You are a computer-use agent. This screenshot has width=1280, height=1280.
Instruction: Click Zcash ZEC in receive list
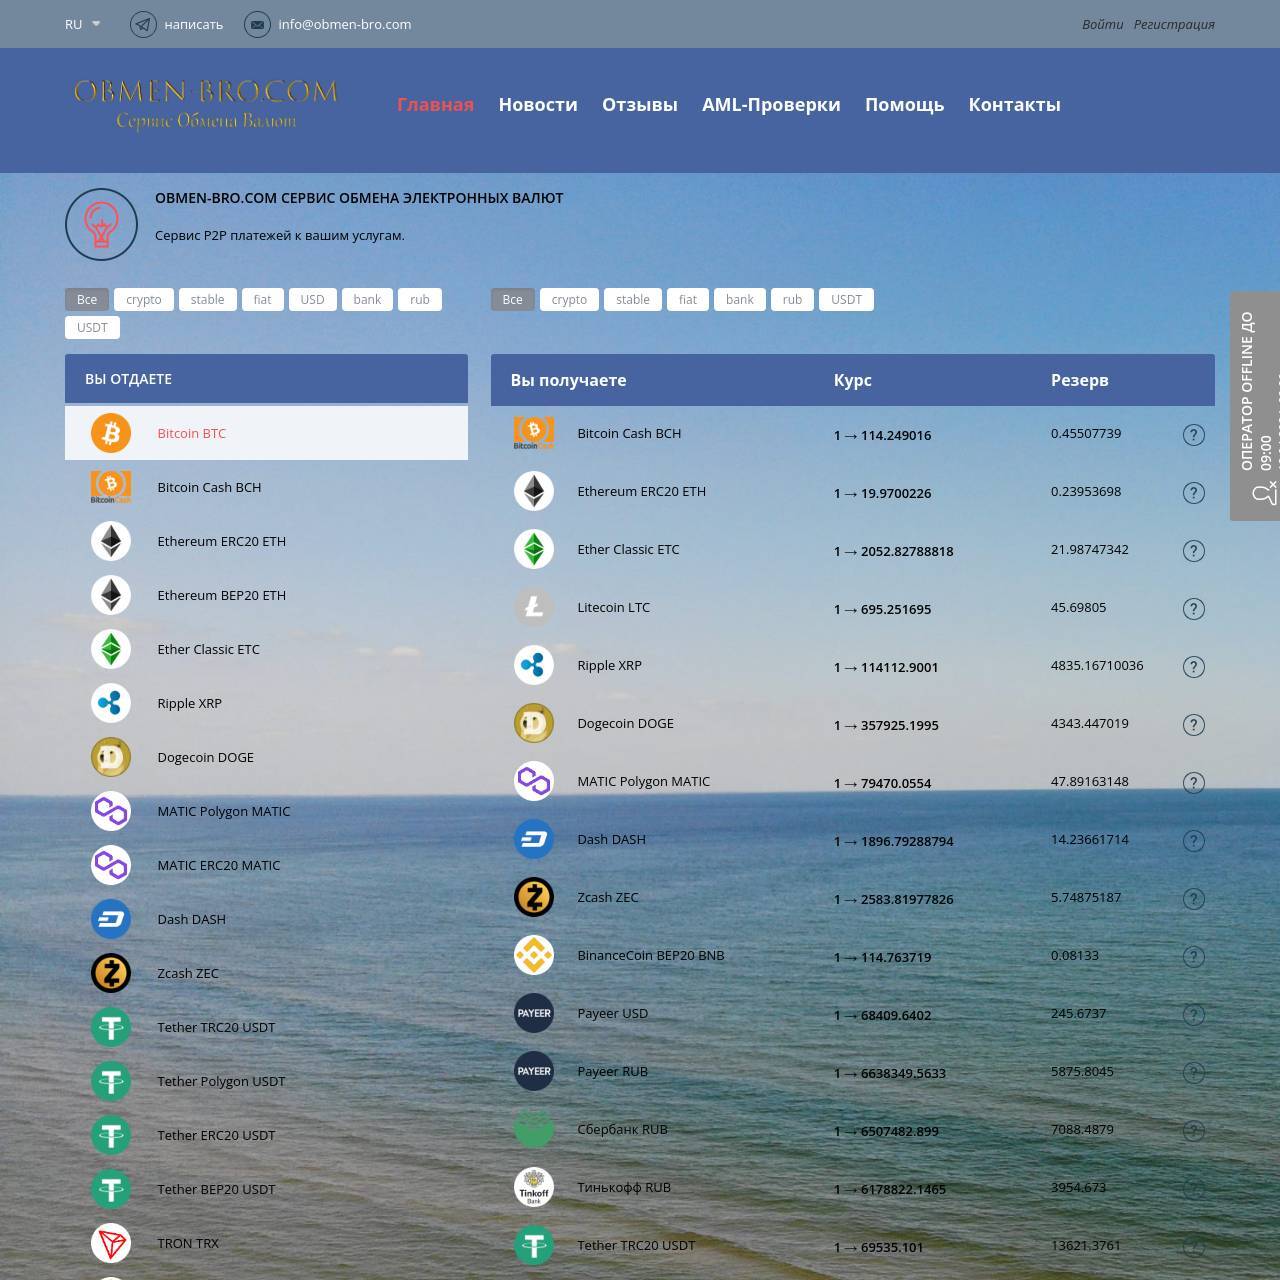click(607, 897)
